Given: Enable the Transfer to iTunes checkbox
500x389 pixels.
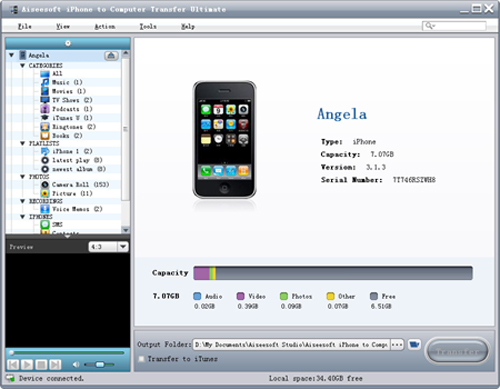Looking at the screenshot, I should tap(142, 359).
